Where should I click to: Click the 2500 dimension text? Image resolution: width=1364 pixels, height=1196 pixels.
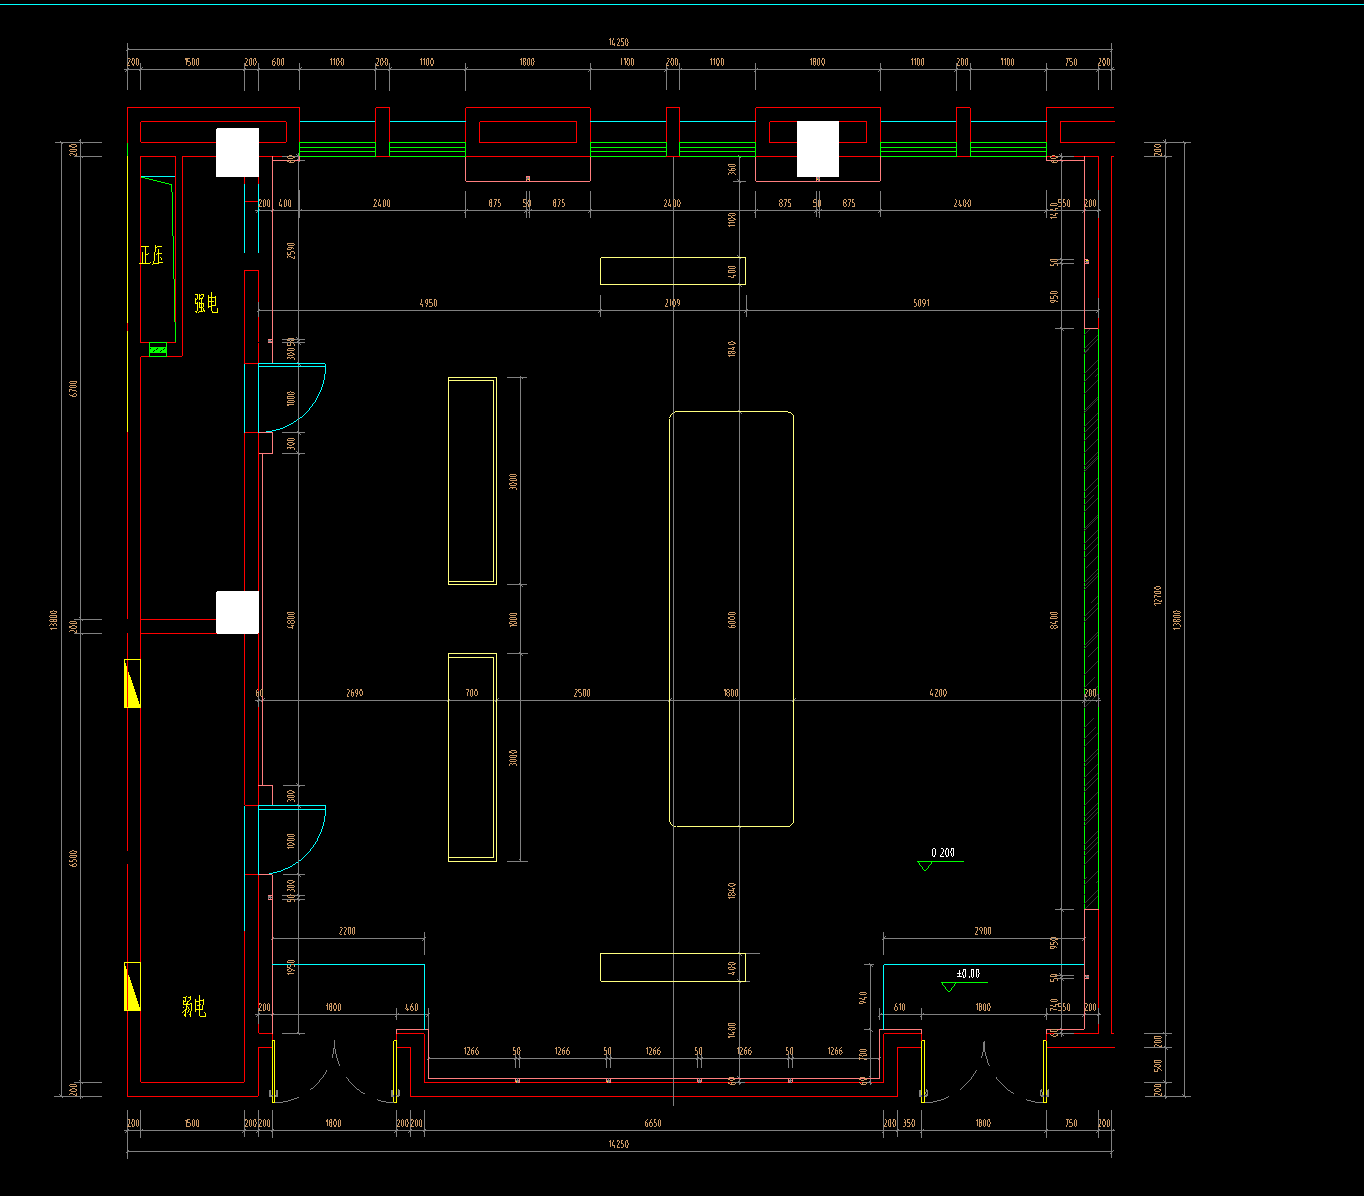tap(582, 693)
